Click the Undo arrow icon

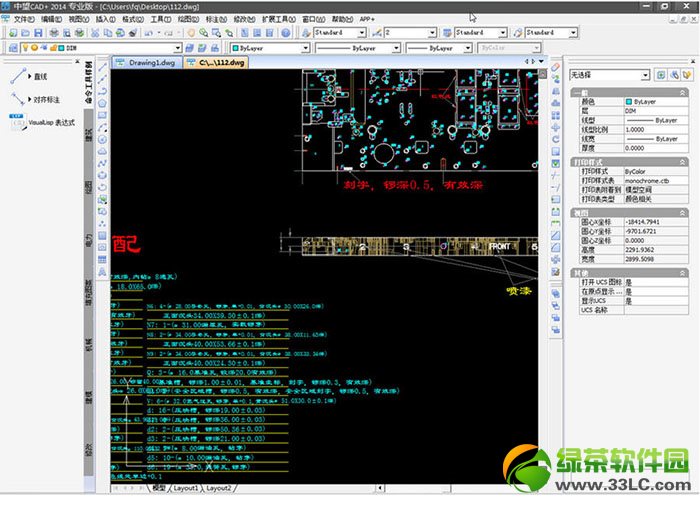pyautogui.click(x=149, y=33)
